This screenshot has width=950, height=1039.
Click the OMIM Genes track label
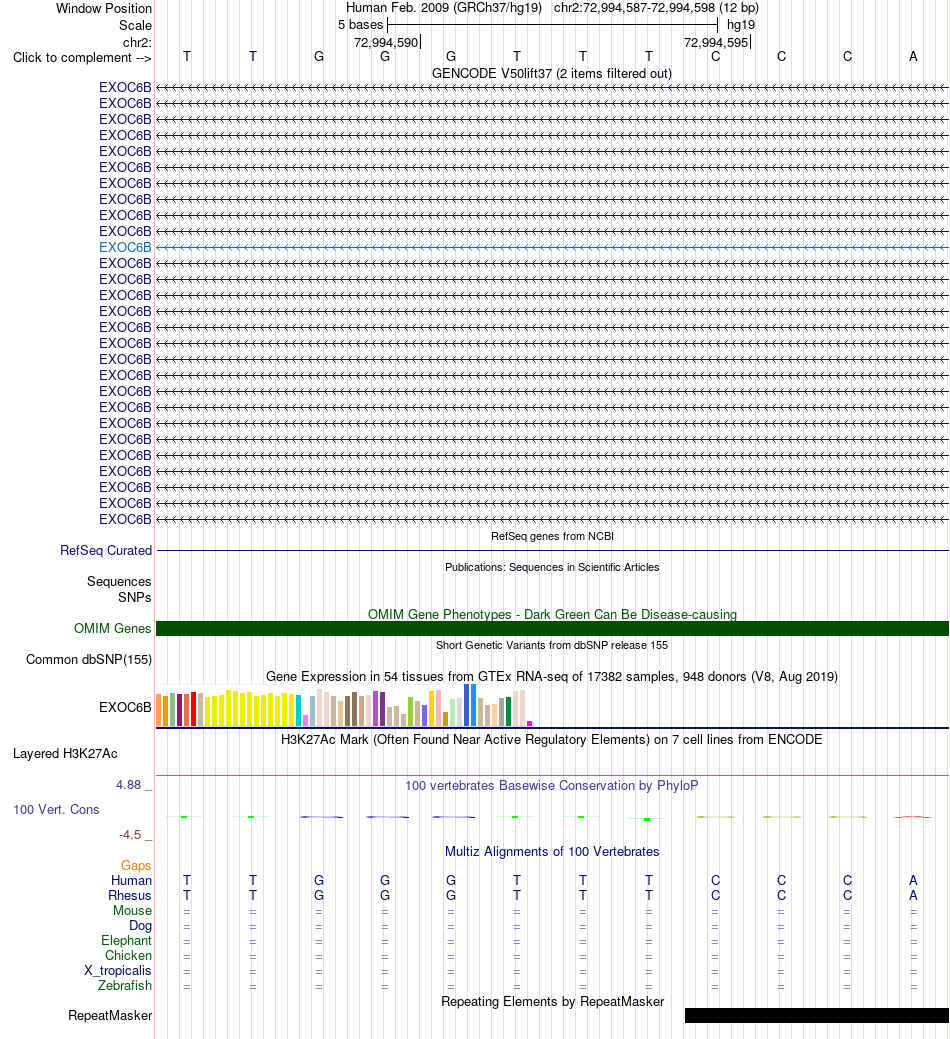pyautogui.click(x=113, y=628)
